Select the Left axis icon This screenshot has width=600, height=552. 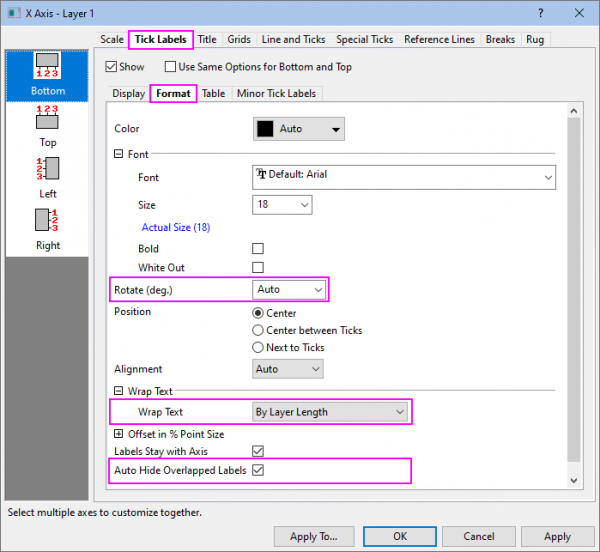[47, 171]
